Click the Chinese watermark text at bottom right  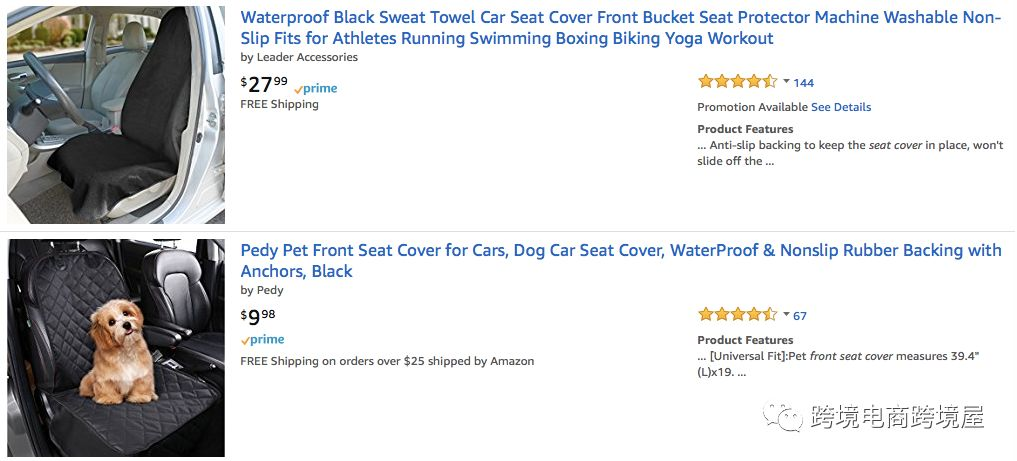898,417
